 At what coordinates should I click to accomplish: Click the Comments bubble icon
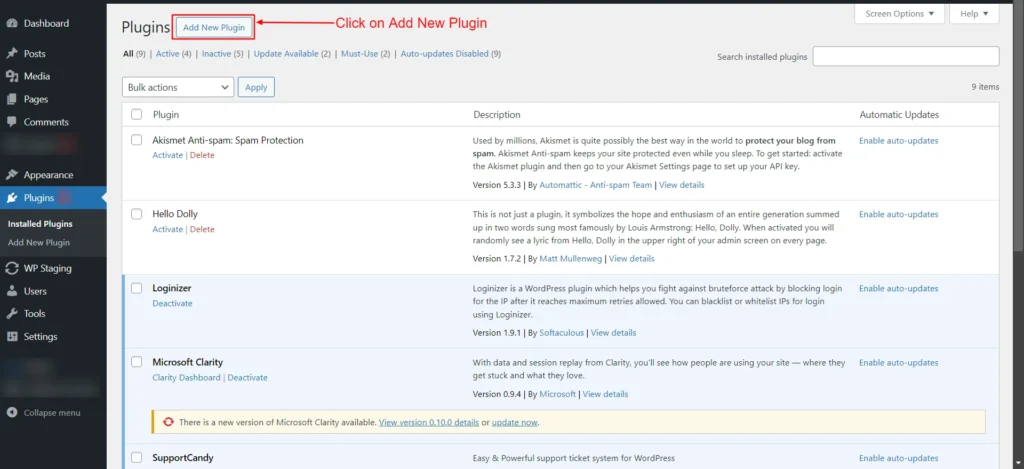tap(12, 122)
